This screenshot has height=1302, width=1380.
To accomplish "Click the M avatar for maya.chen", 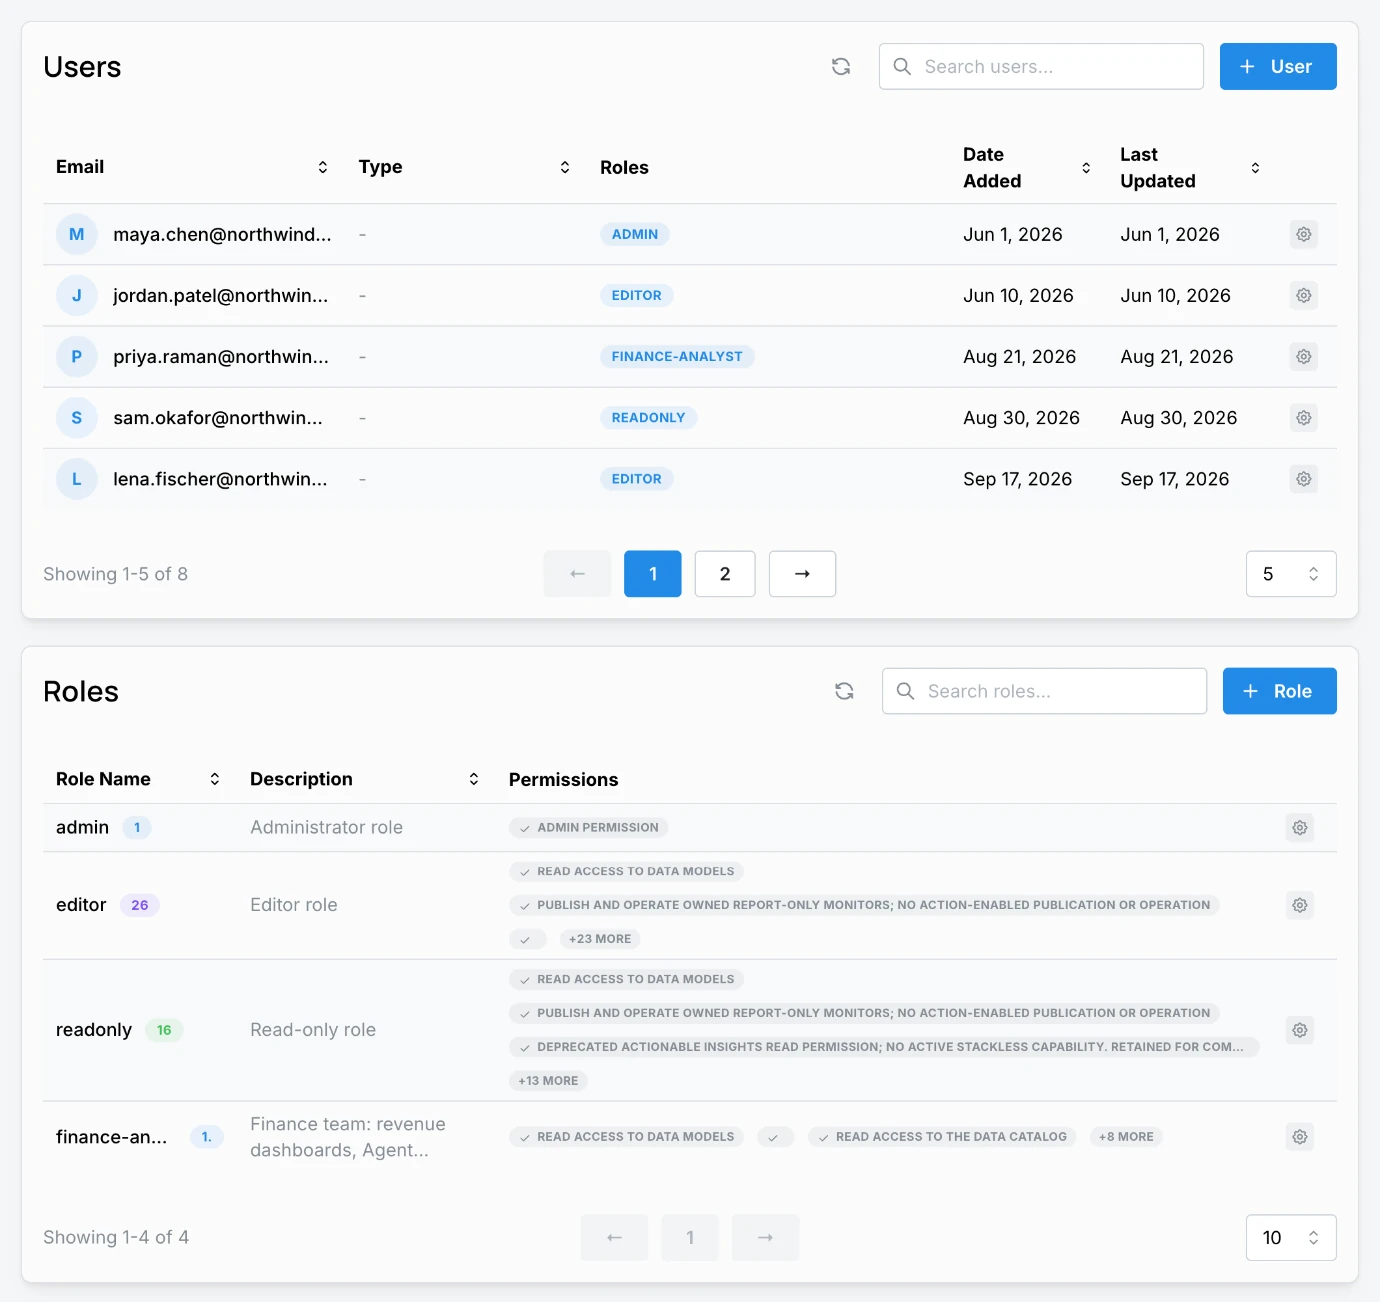I will tap(77, 234).
